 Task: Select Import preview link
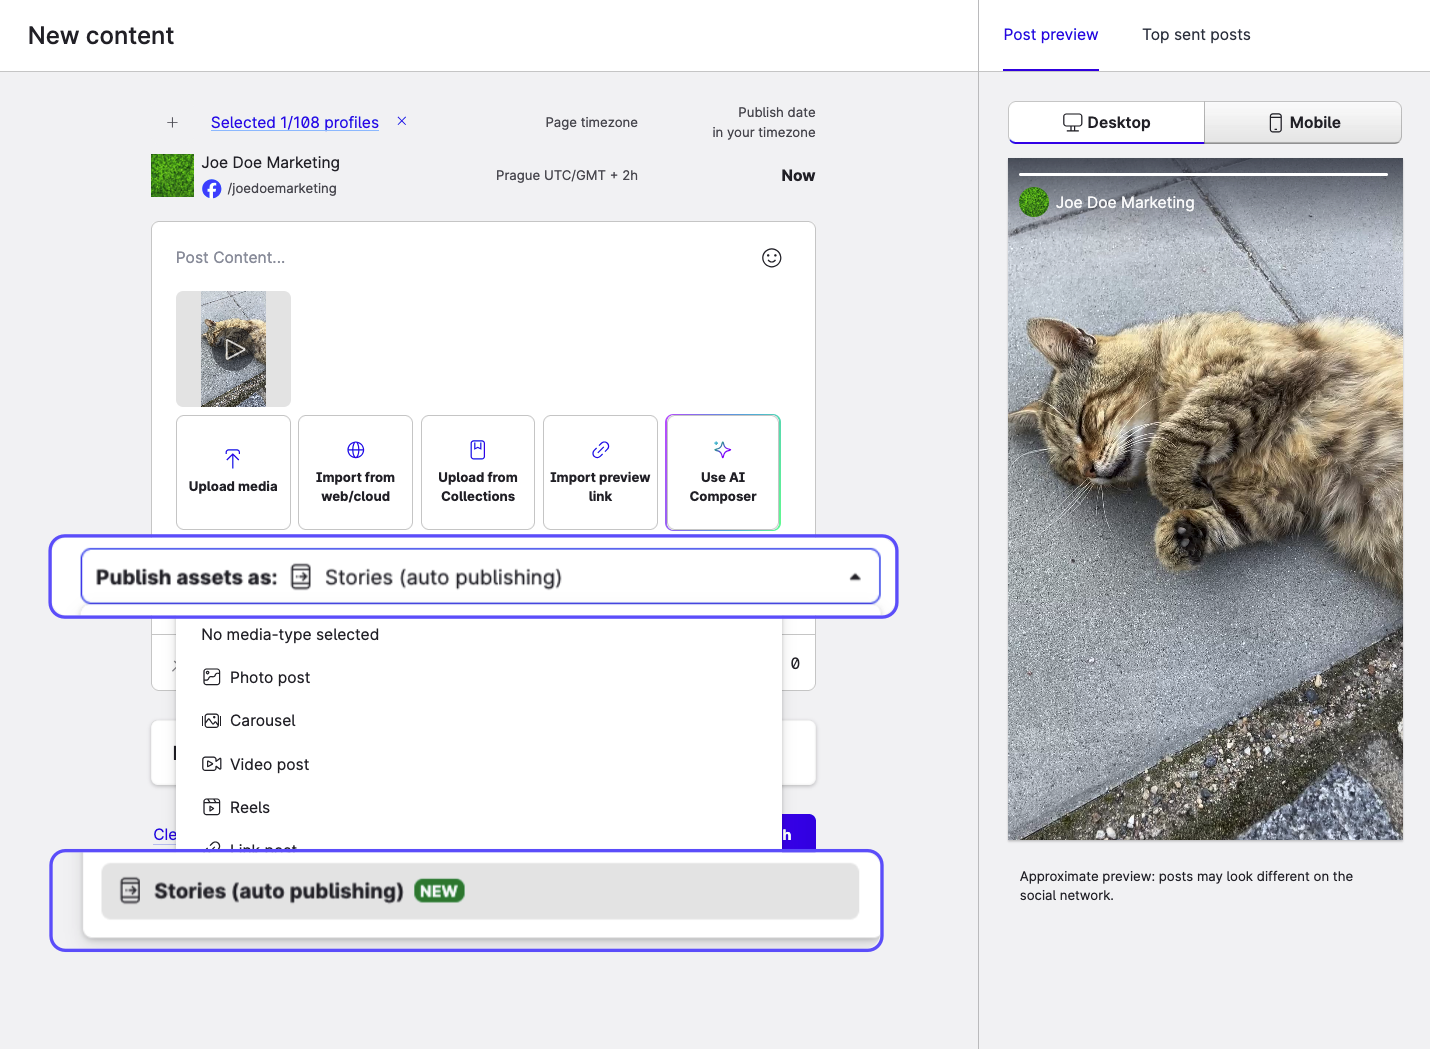pos(600,472)
